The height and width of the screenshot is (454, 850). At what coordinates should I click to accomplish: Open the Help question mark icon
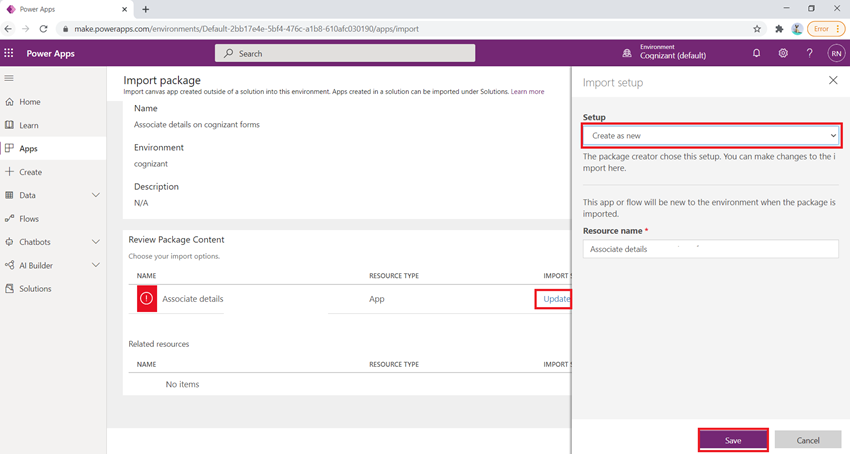(x=809, y=53)
